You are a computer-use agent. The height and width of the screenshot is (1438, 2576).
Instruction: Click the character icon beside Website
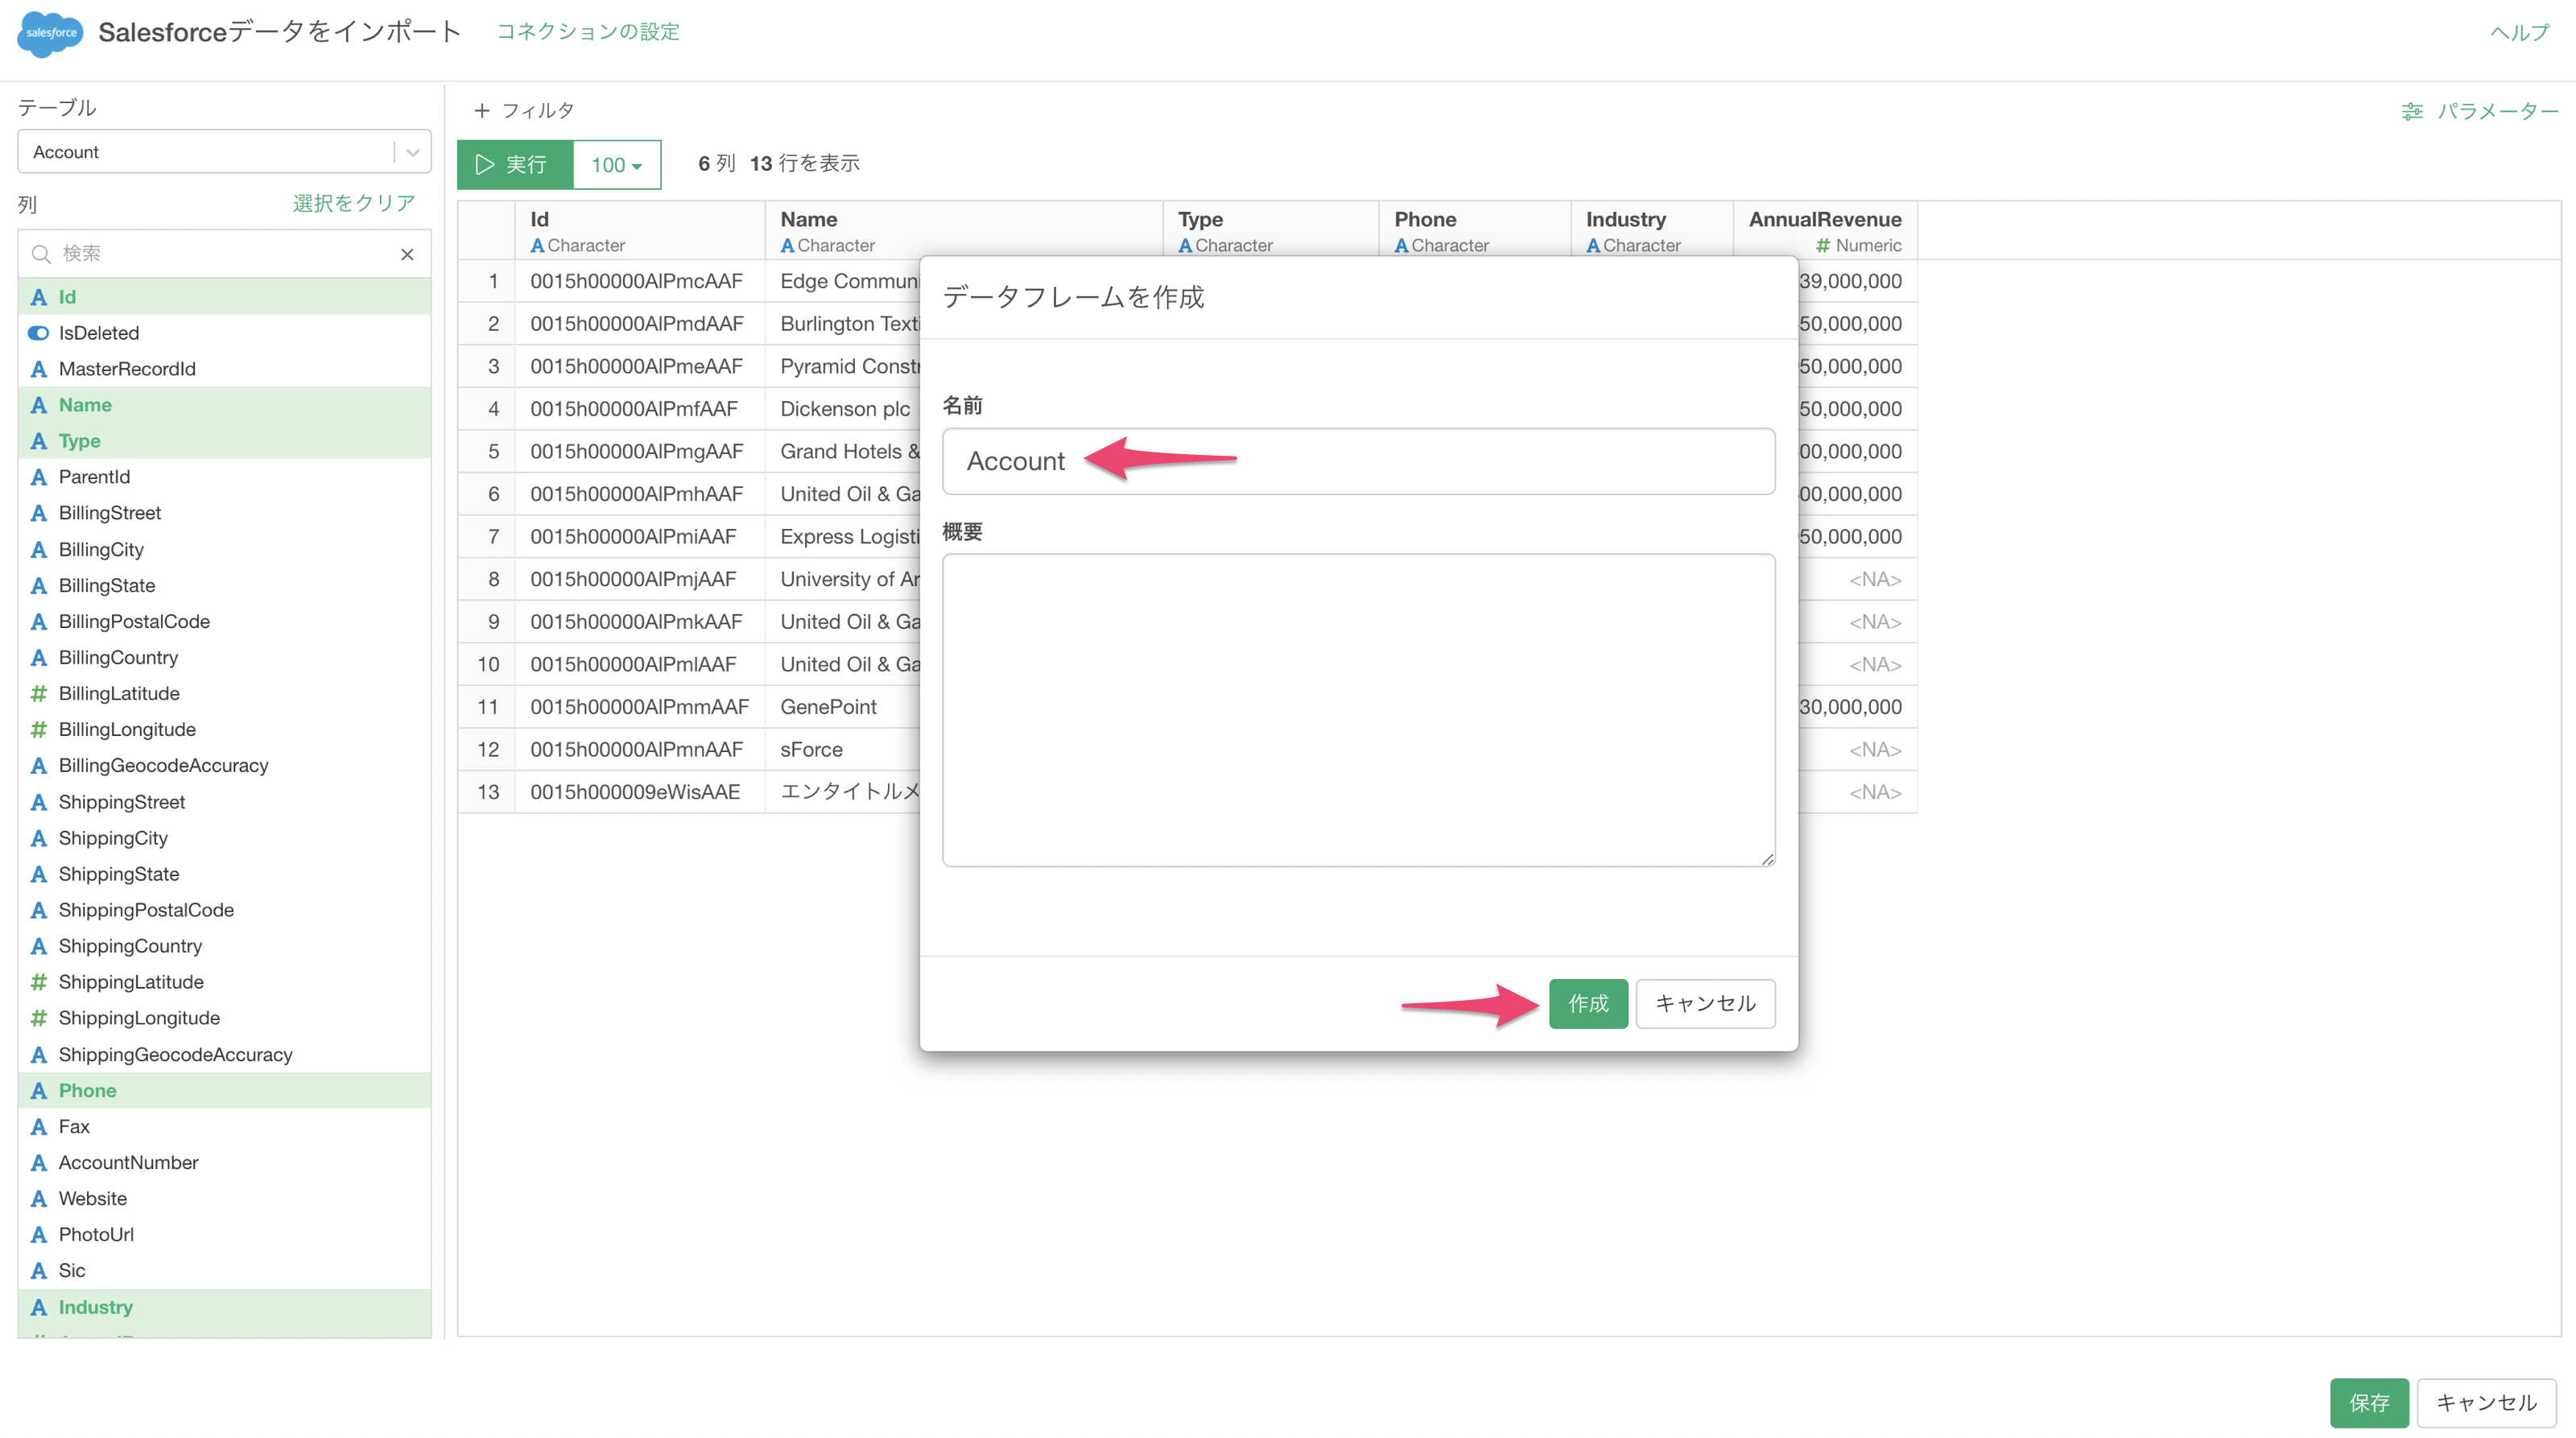(x=39, y=1198)
